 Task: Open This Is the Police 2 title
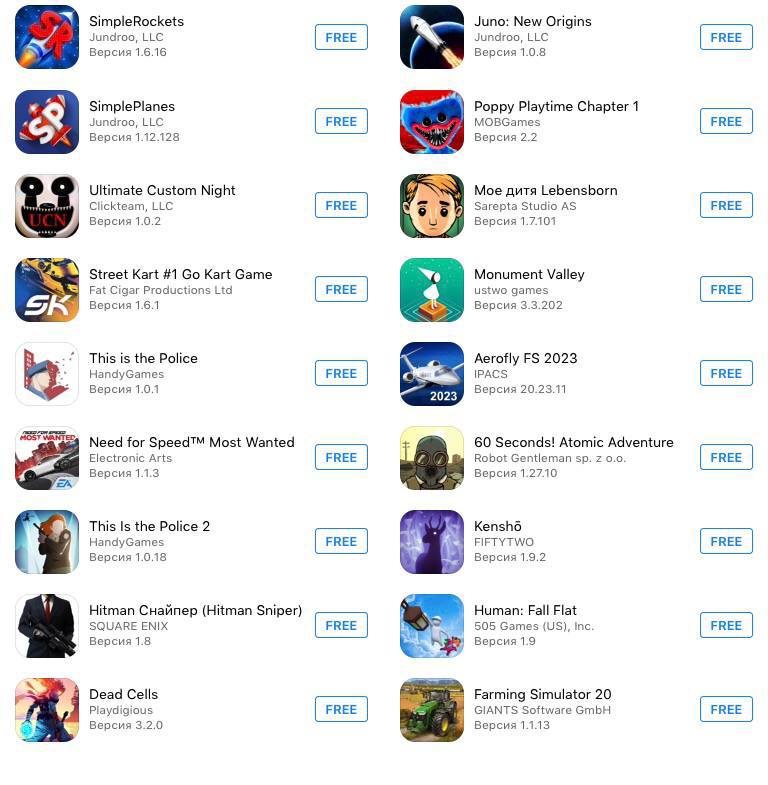(x=150, y=526)
